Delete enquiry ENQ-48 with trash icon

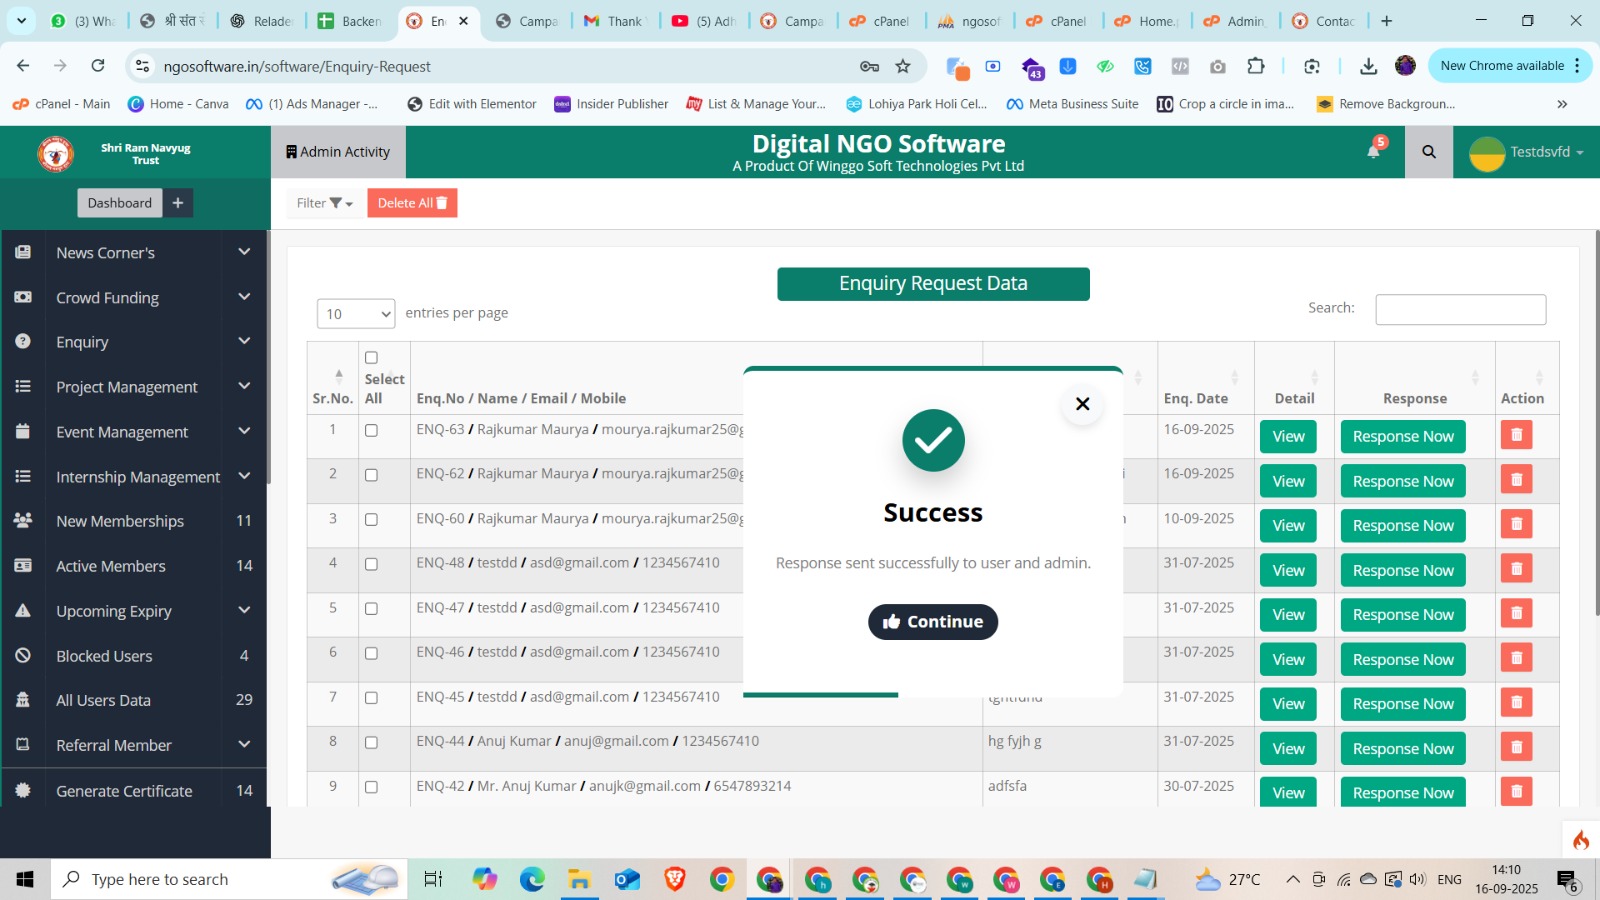1516,569
